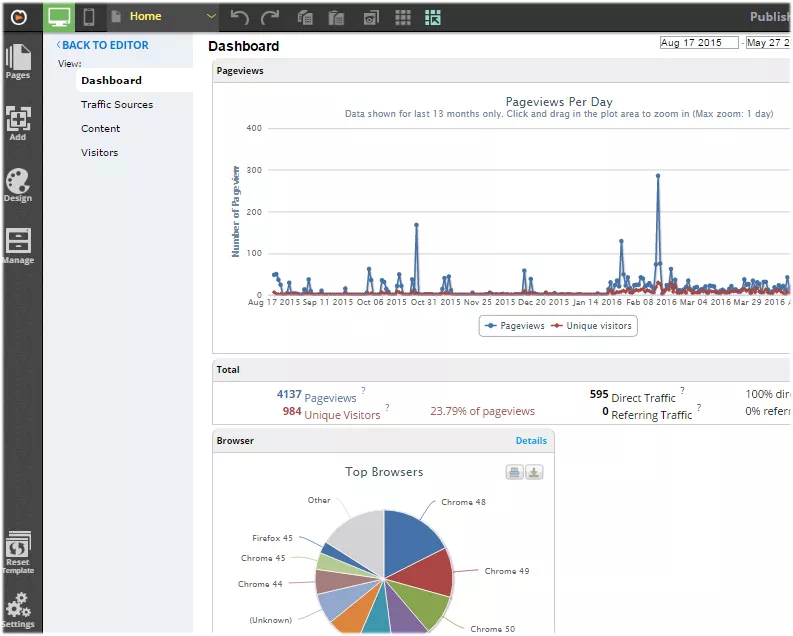Click the help mark beside Direct Traffic
793x636 pixels.
coord(682,390)
